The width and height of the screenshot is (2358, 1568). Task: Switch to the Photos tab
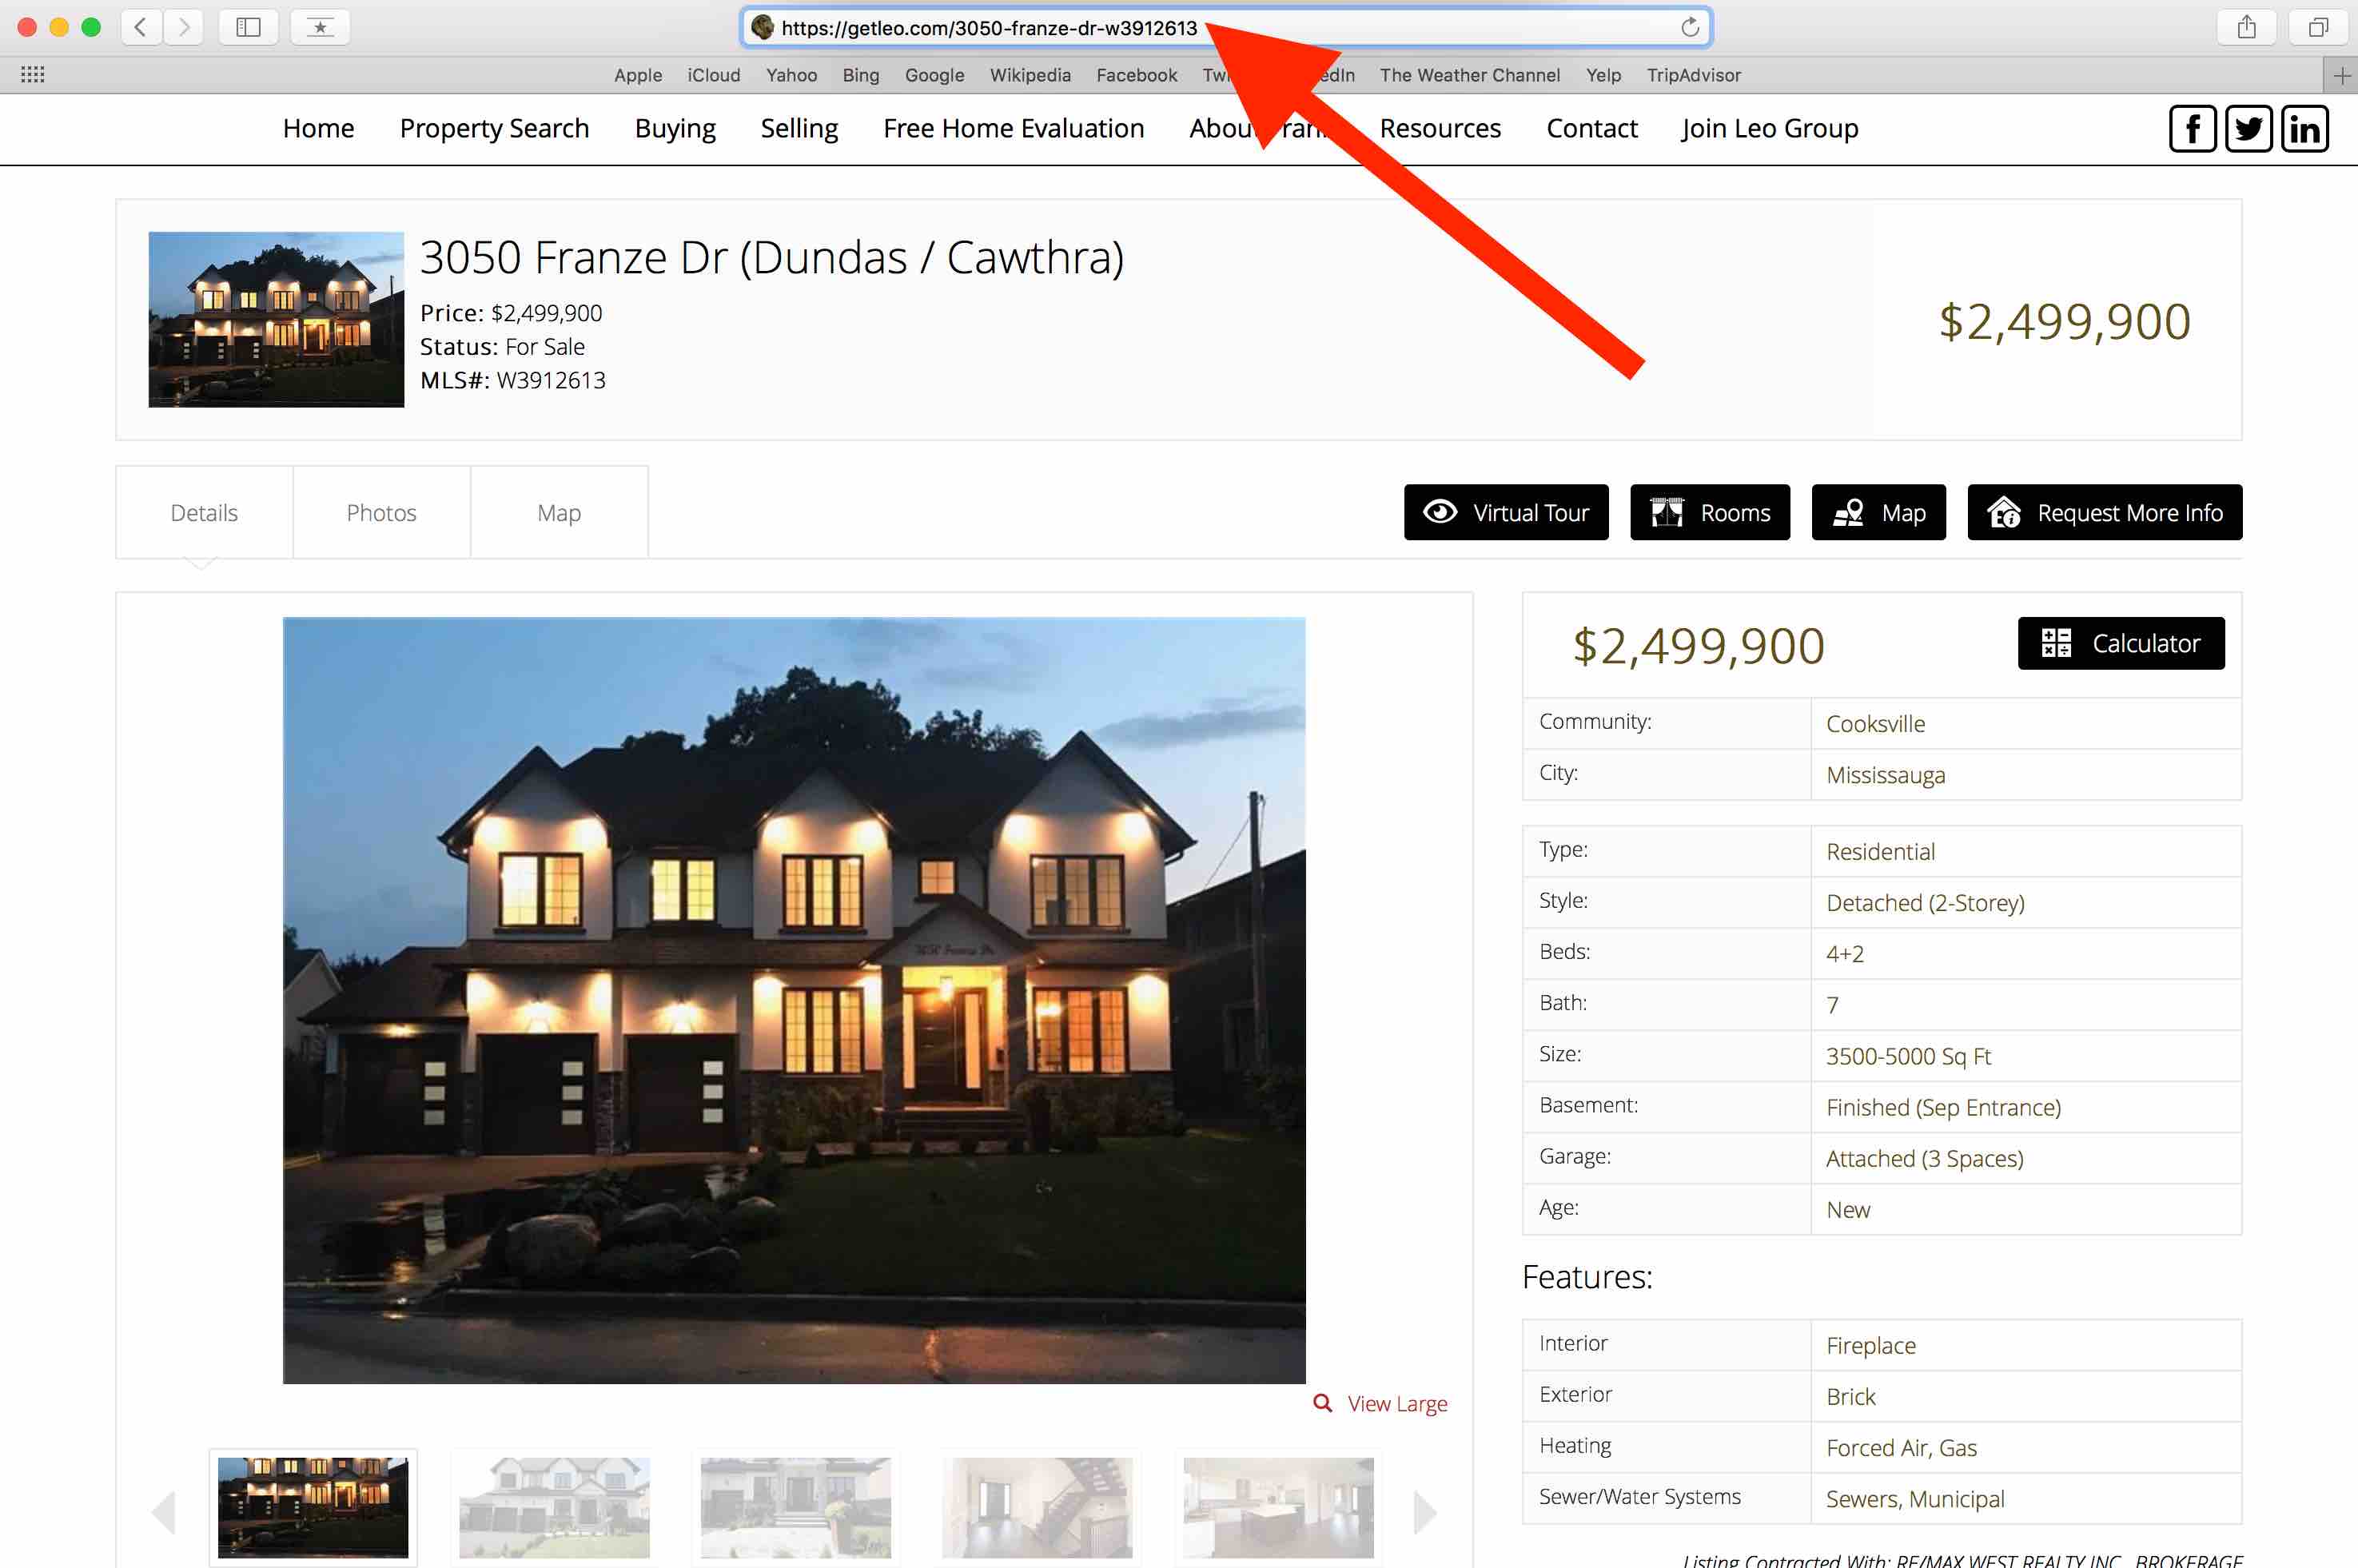pos(381,513)
